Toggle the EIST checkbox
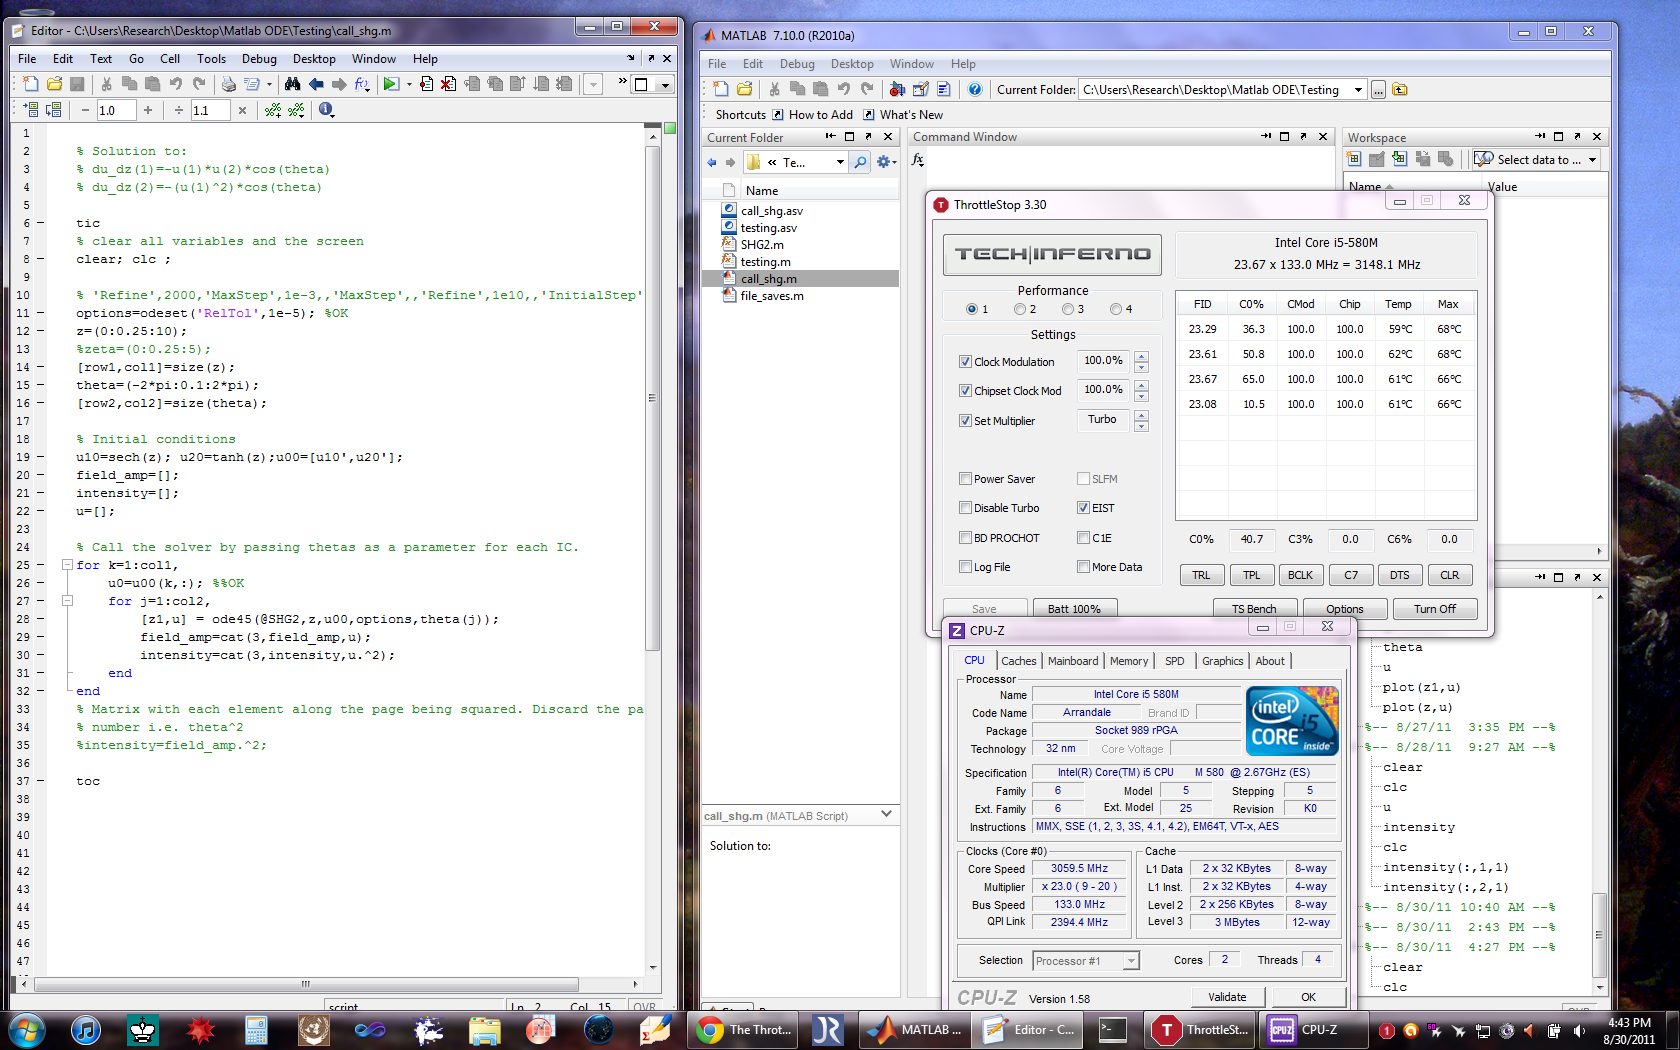Image resolution: width=1680 pixels, height=1050 pixels. [x=1083, y=508]
